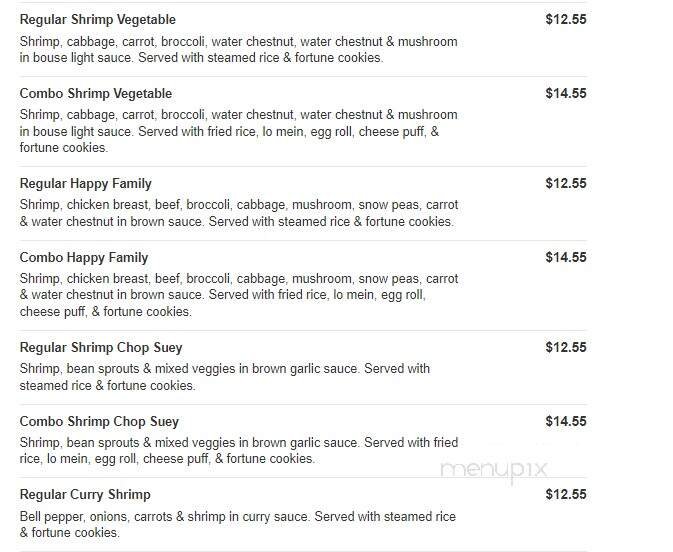Open the Regular Happy Family menu item
673x552 pixels.
[86, 184]
